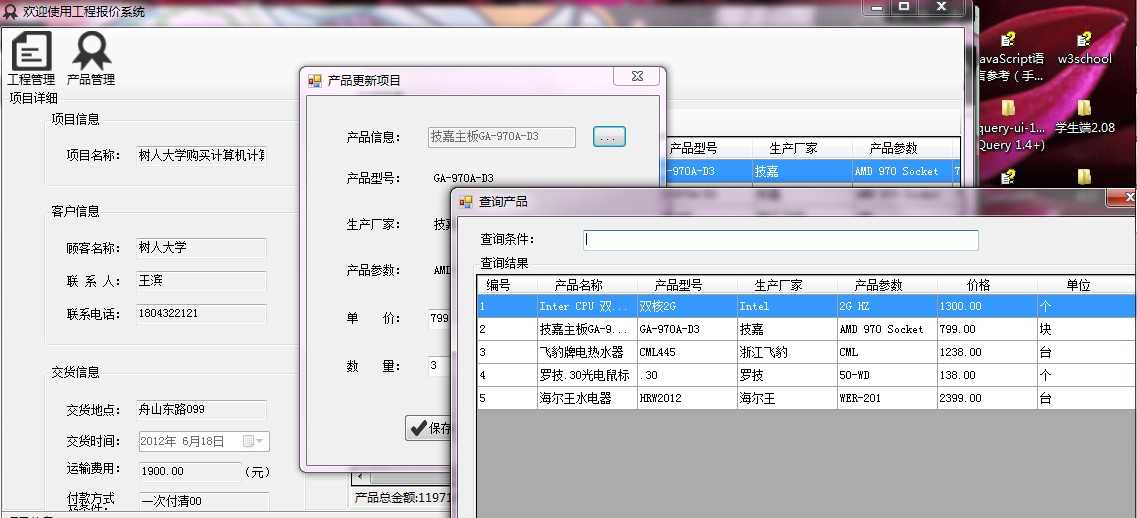The width and height of the screenshot is (1137, 518).
Task: Click the 产品总金额 label in main window
Action: tap(402, 498)
